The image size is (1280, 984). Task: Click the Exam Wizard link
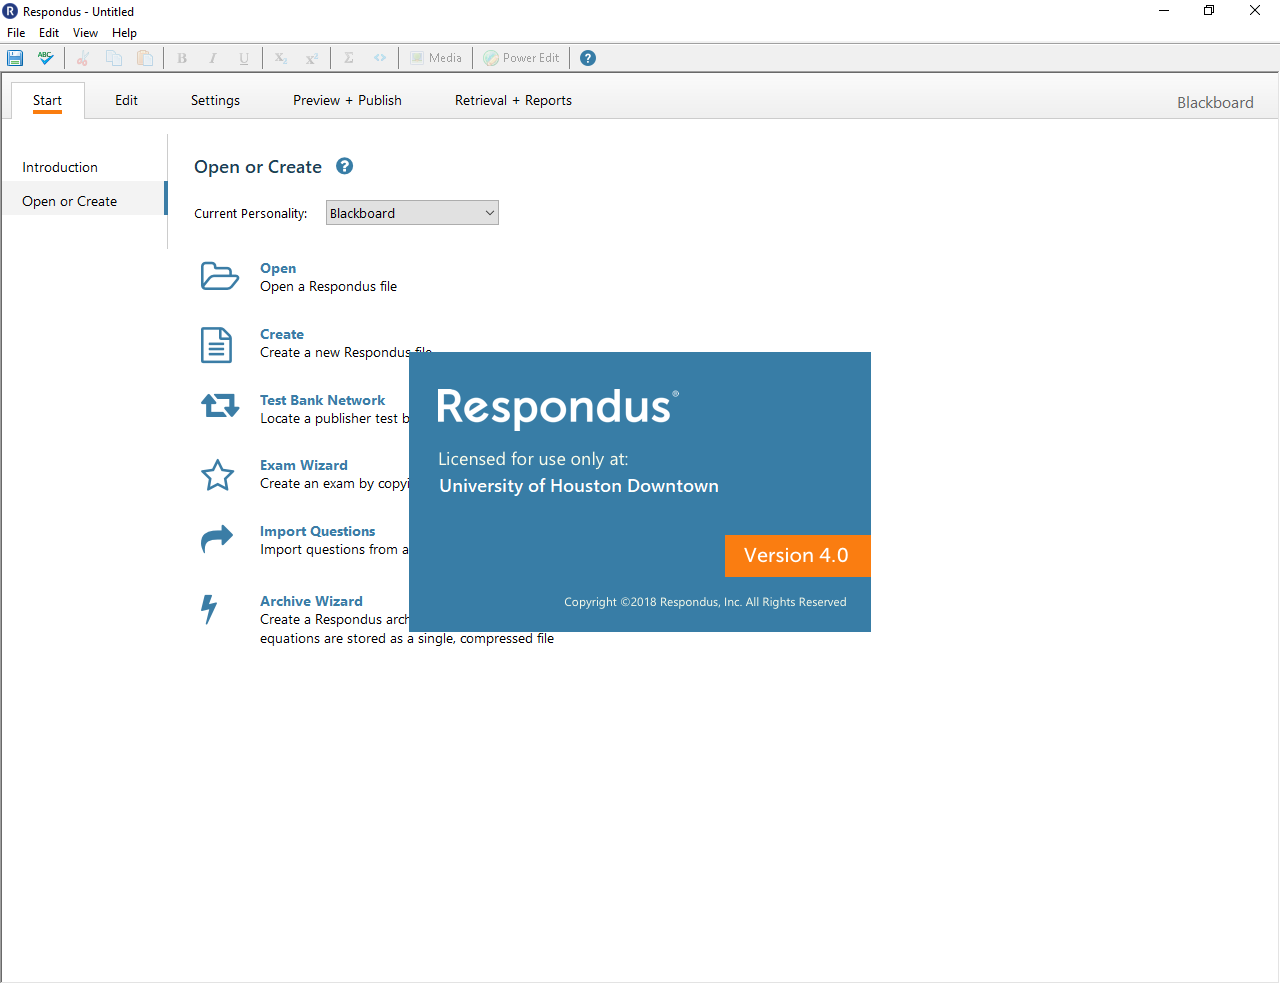point(304,465)
